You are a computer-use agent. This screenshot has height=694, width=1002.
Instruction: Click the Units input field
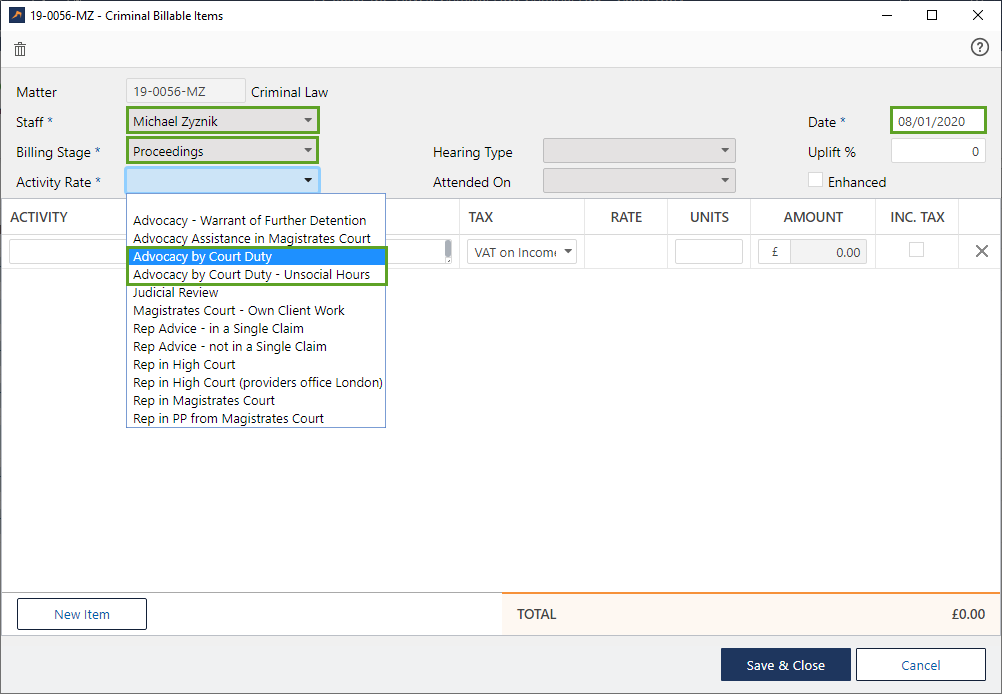pyautogui.click(x=708, y=252)
